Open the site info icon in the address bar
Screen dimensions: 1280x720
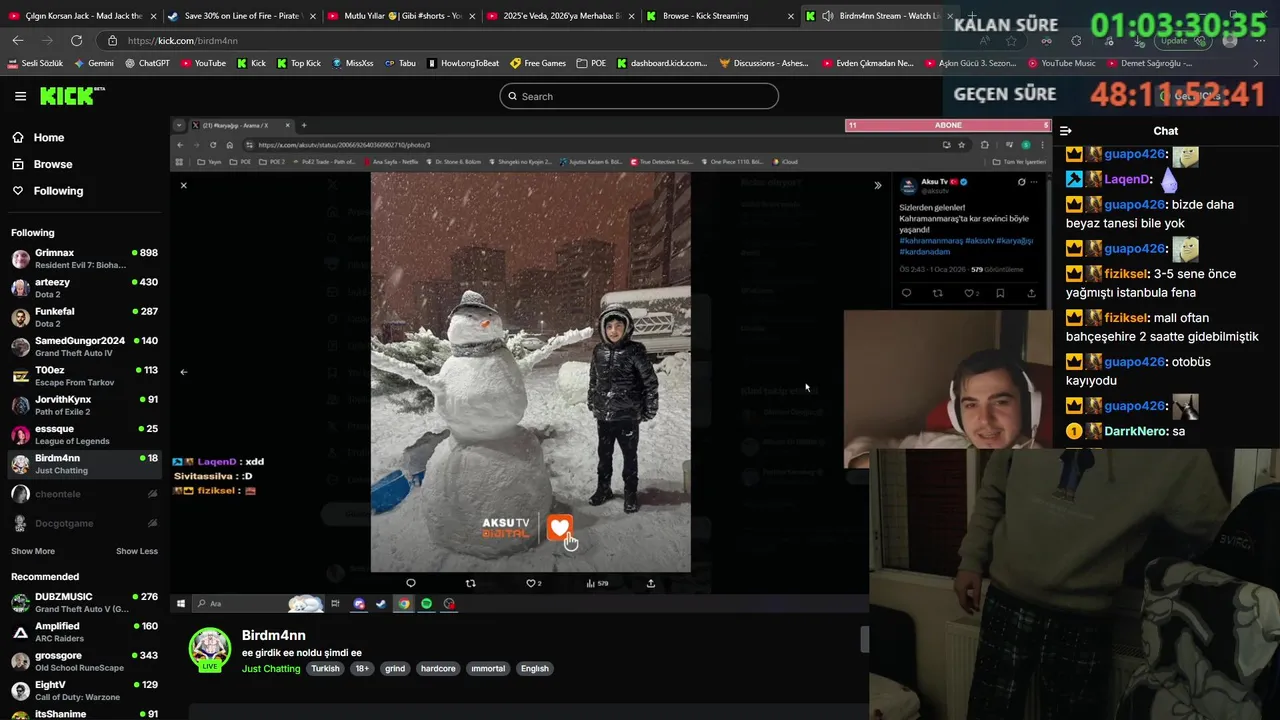pyautogui.click(x=112, y=41)
